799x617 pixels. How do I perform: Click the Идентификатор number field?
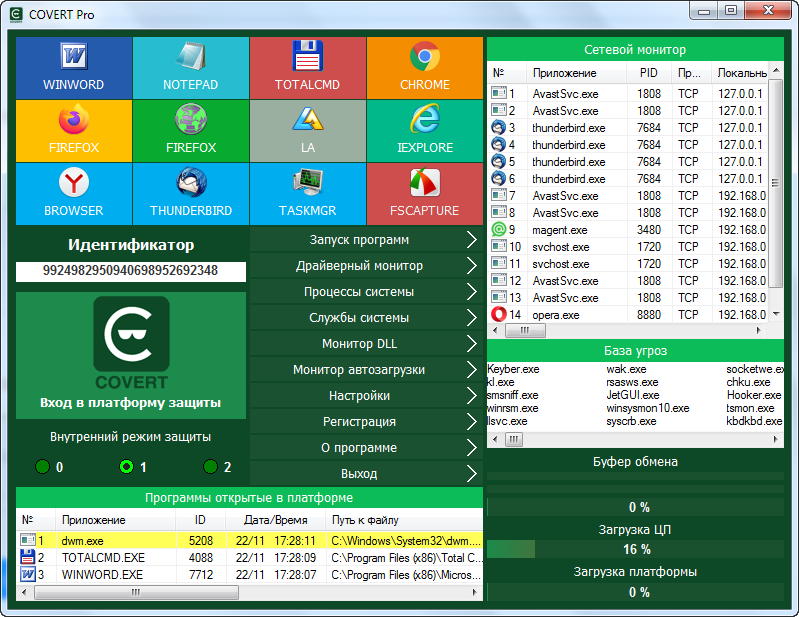(x=131, y=271)
